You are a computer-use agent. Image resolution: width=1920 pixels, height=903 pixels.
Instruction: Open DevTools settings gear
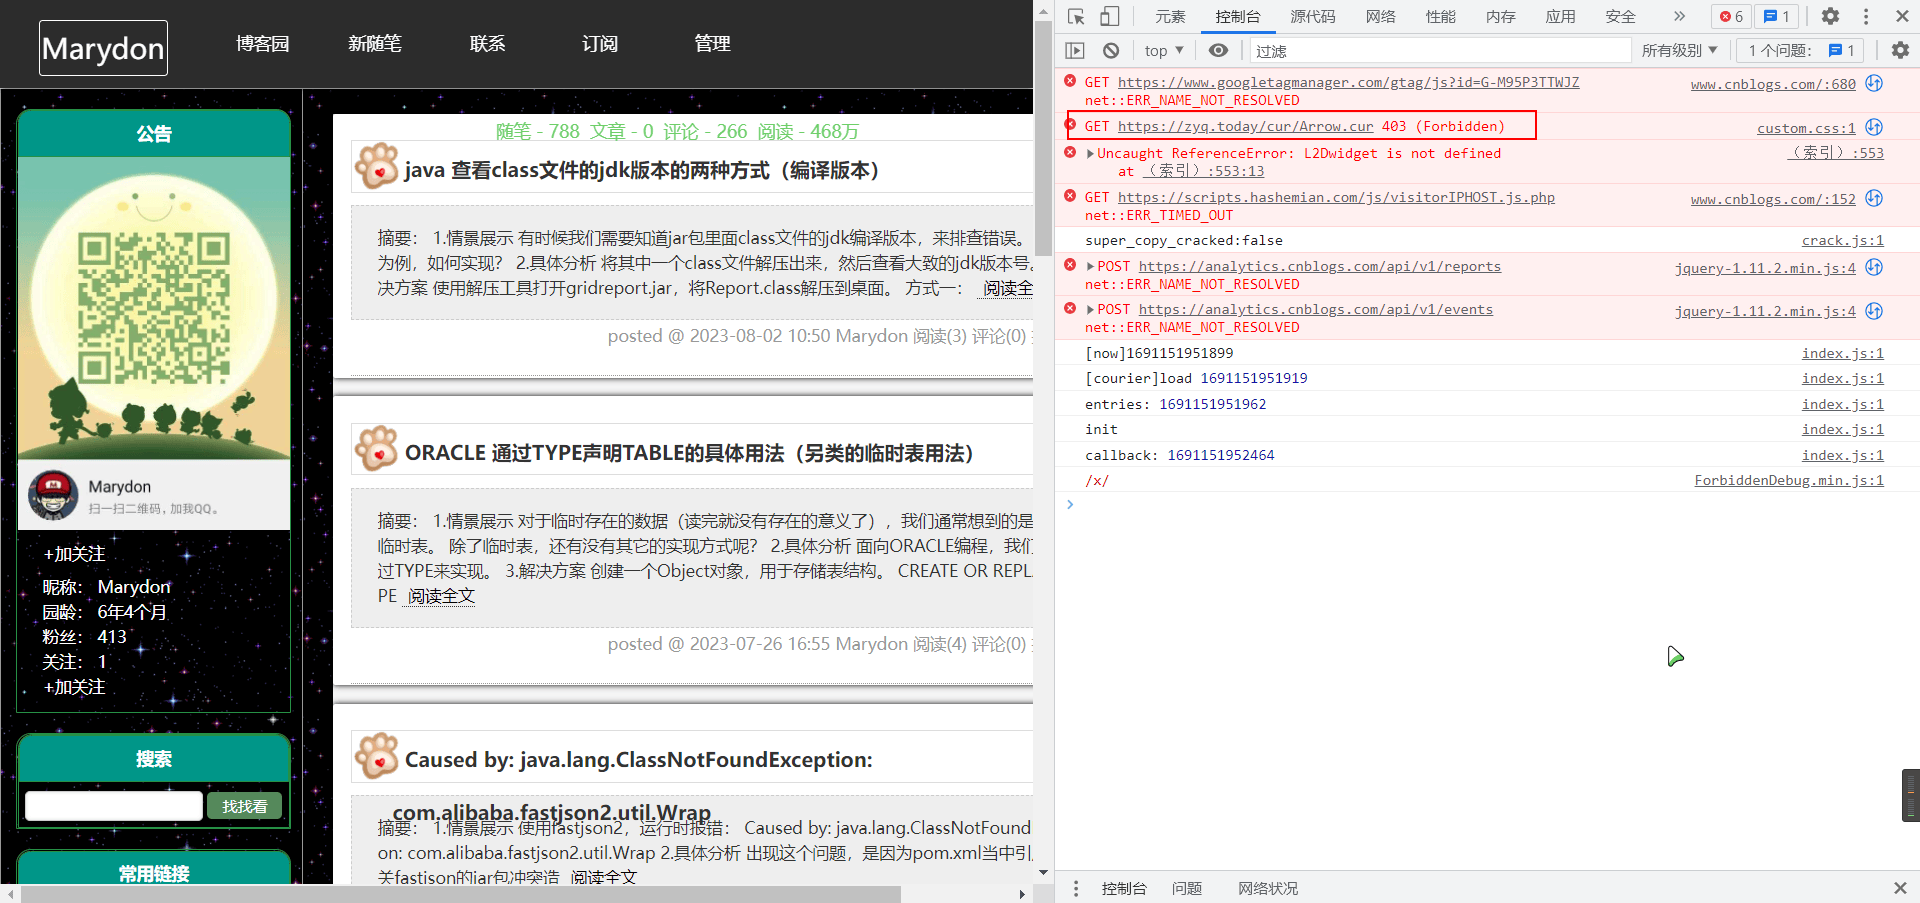click(1830, 16)
